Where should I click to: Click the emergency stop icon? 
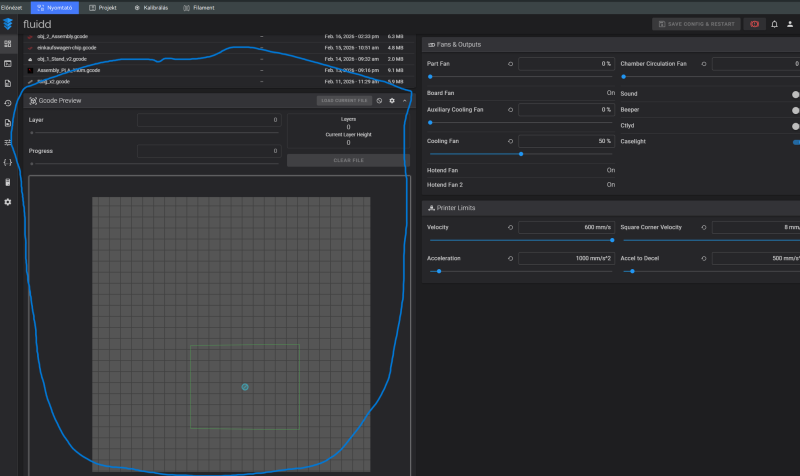[x=753, y=24]
